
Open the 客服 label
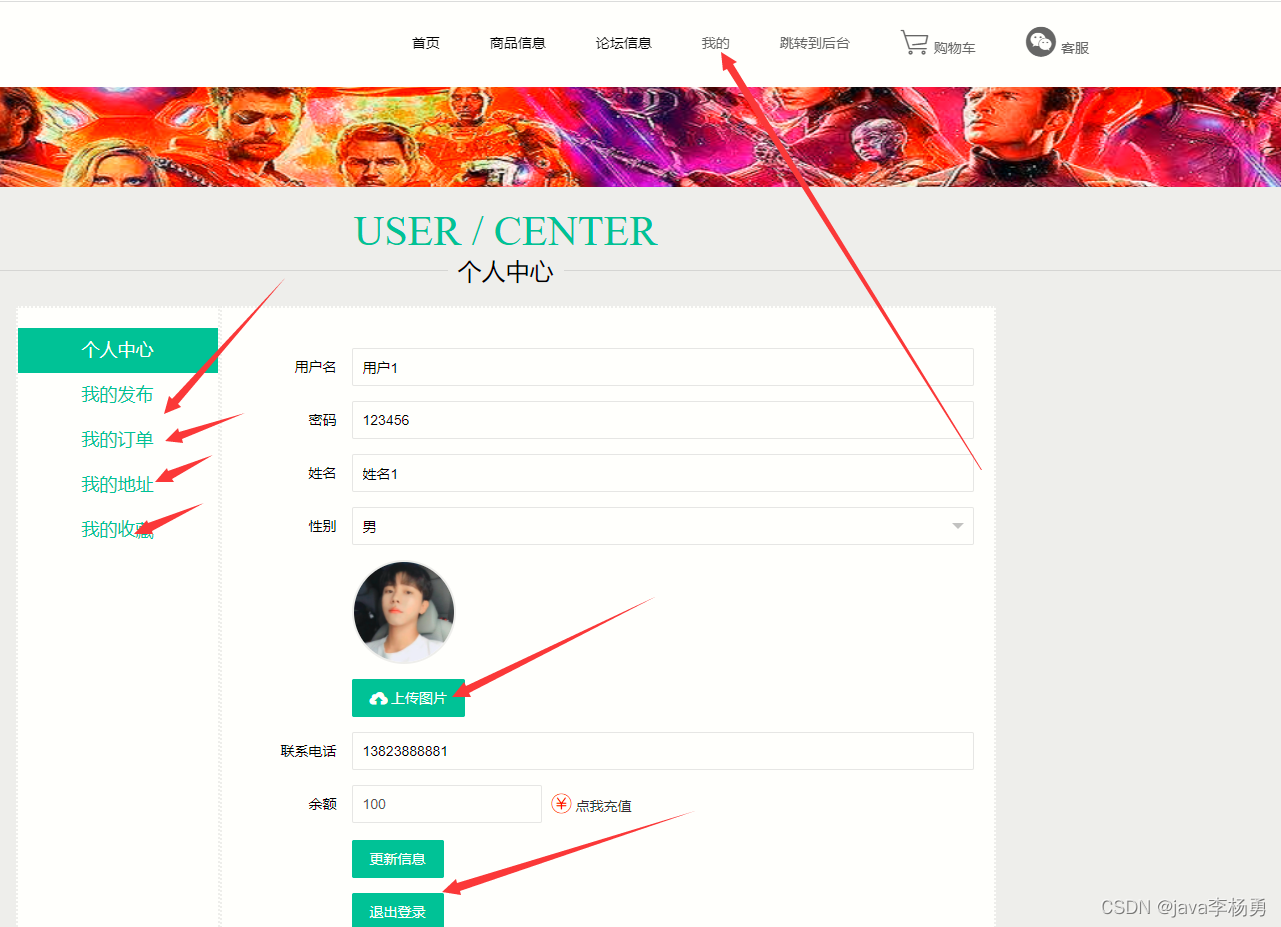pos(1075,48)
